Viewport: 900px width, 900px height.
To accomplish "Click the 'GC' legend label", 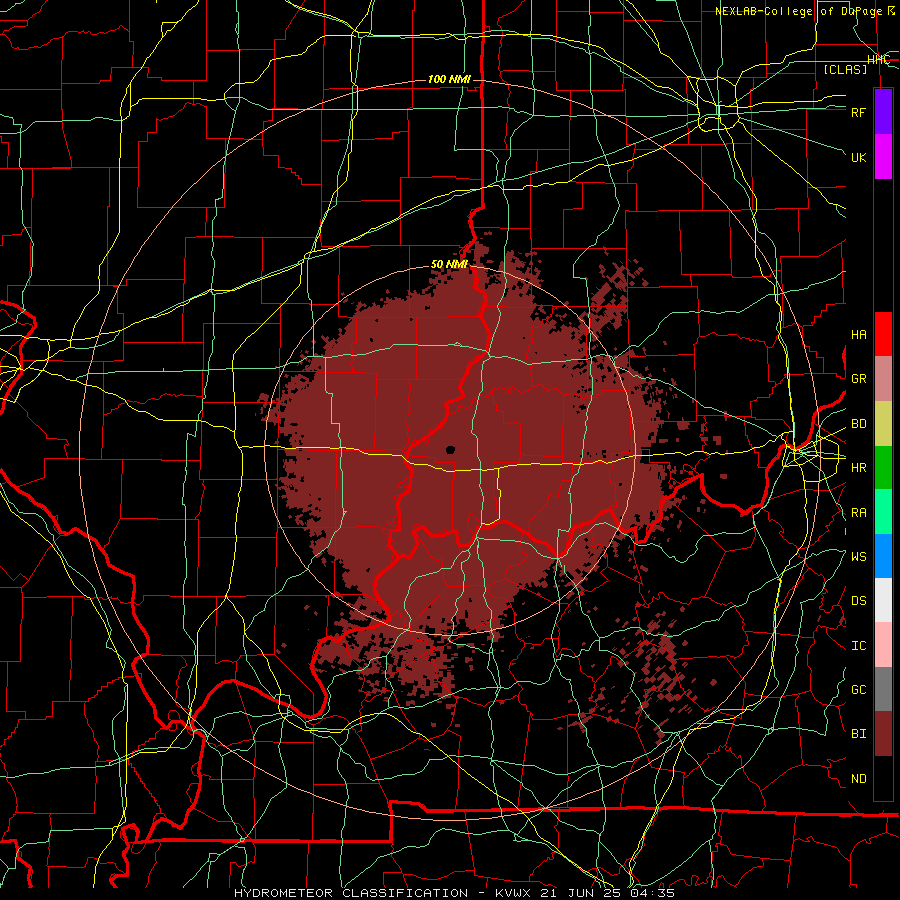I will 858,690.
